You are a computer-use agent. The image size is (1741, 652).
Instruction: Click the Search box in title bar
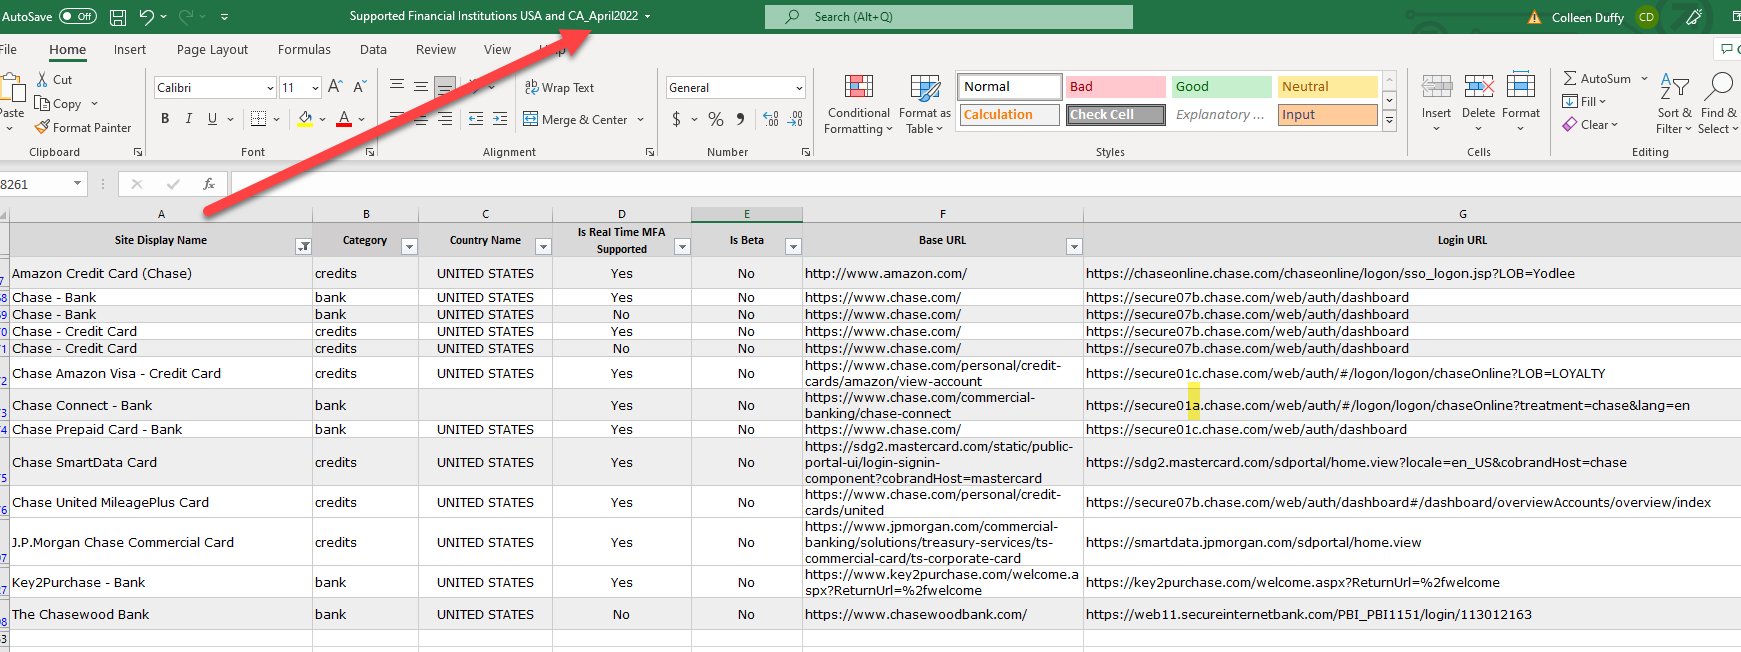click(948, 17)
